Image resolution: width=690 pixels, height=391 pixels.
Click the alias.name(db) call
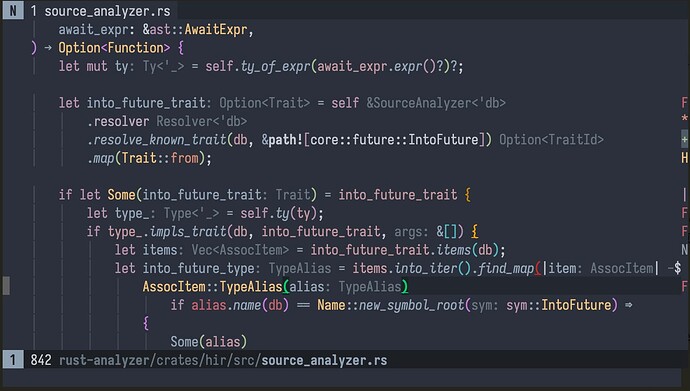(240, 305)
